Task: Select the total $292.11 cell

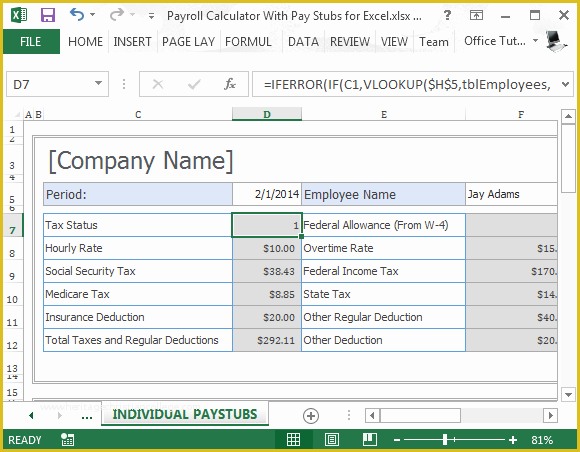Action: tap(267, 340)
